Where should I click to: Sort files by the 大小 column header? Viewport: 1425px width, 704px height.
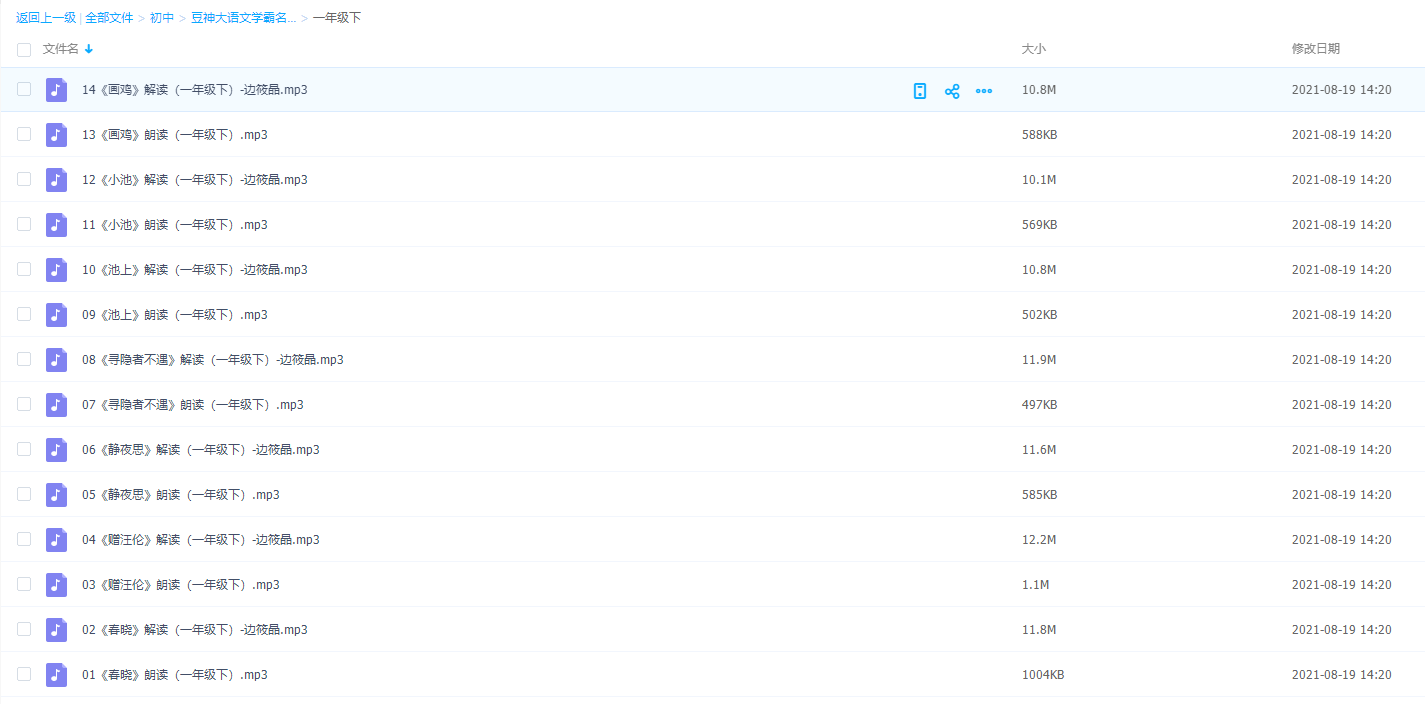point(1033,49)
